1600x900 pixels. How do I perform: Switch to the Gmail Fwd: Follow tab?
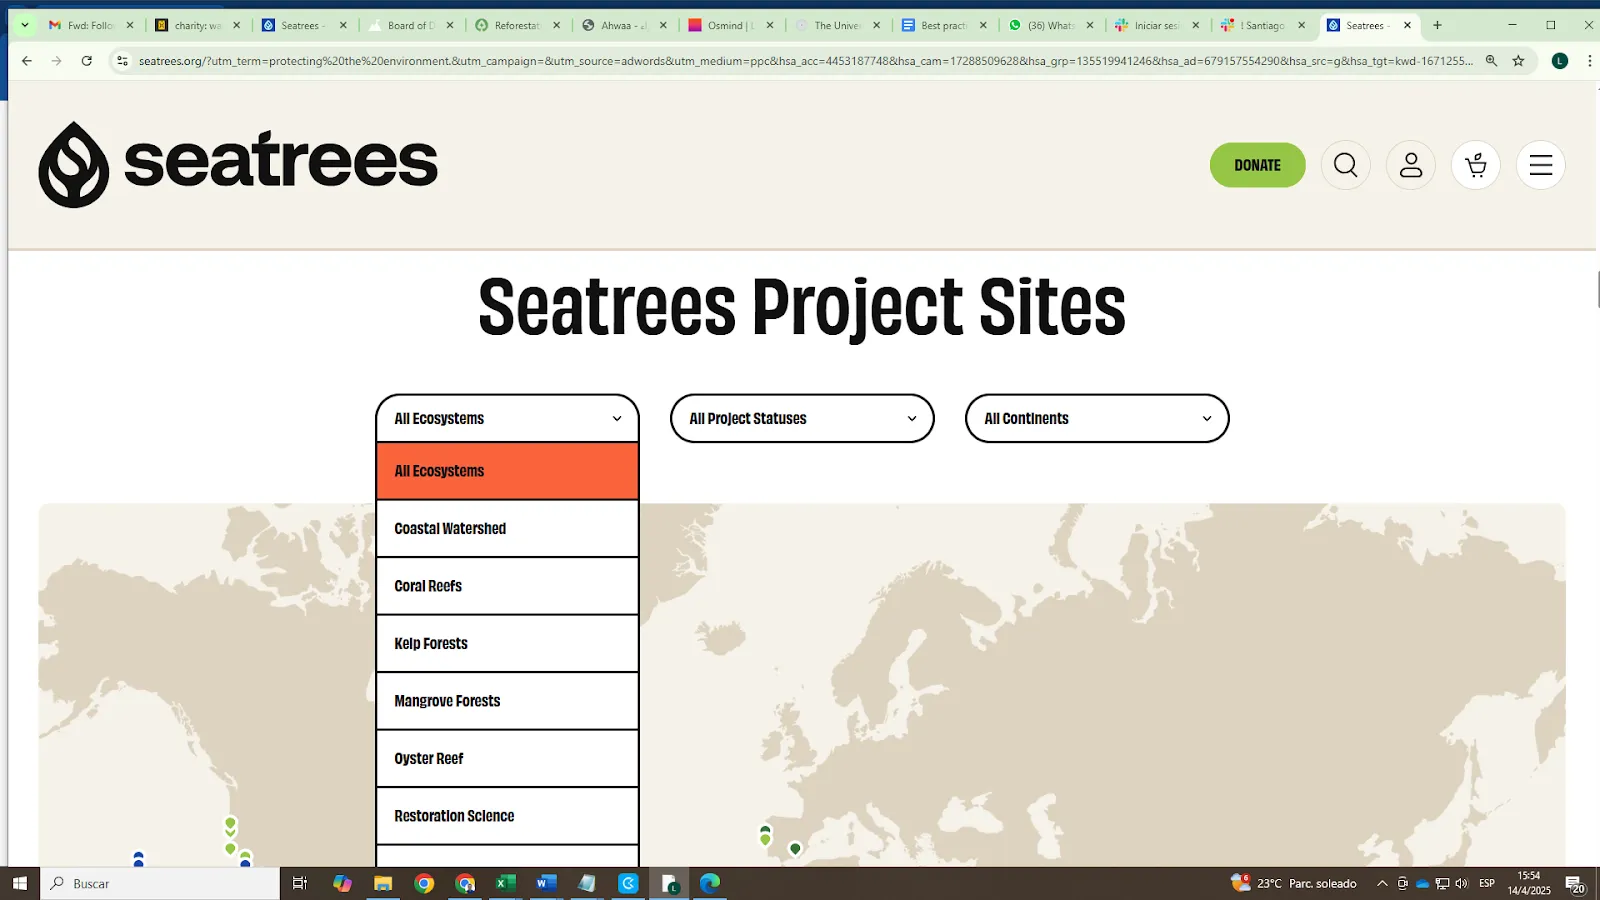click(x=91, y=25)
